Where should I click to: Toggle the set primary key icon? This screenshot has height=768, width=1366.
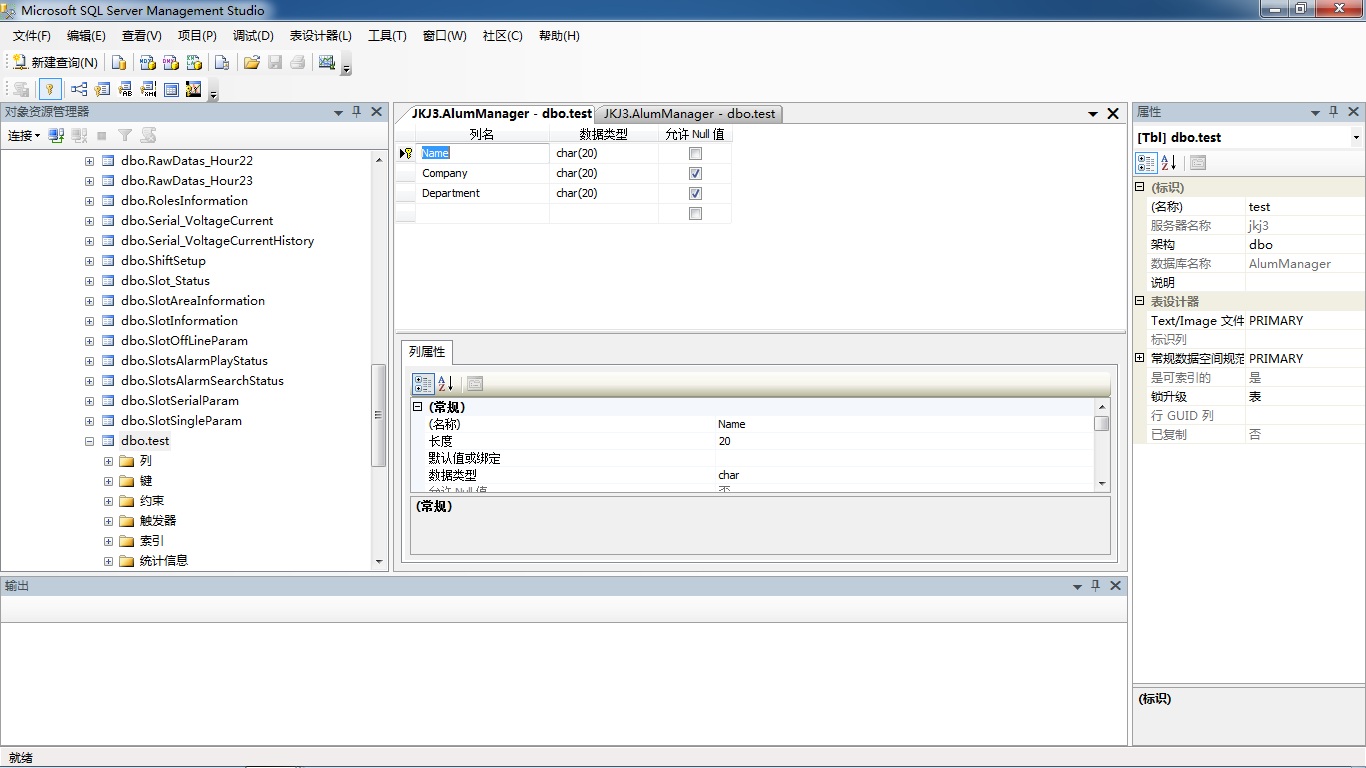coord(49,89)
